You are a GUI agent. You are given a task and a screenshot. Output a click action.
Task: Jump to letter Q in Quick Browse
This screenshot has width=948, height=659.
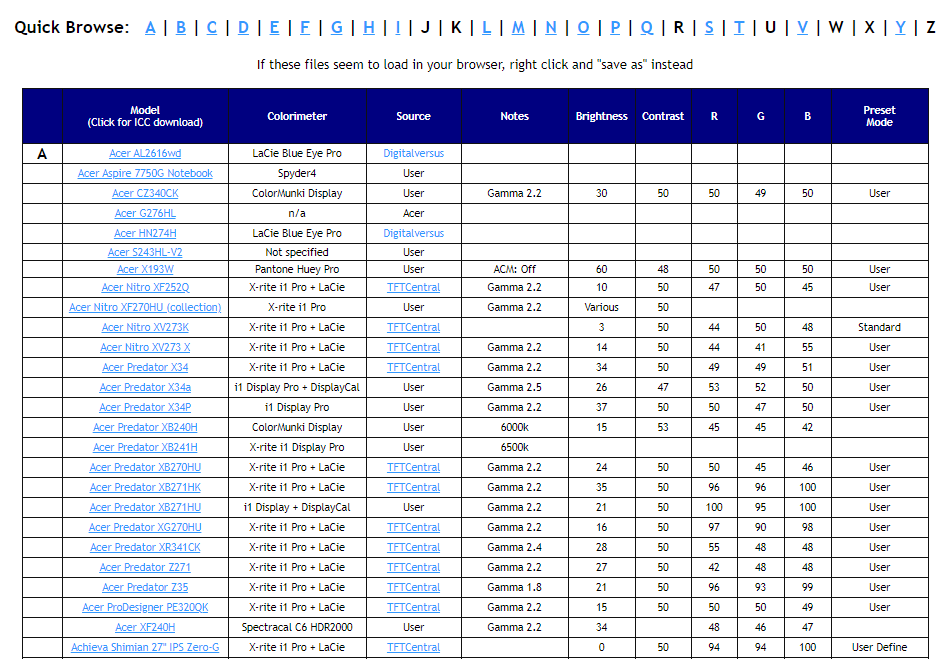(x=647, y=28)
